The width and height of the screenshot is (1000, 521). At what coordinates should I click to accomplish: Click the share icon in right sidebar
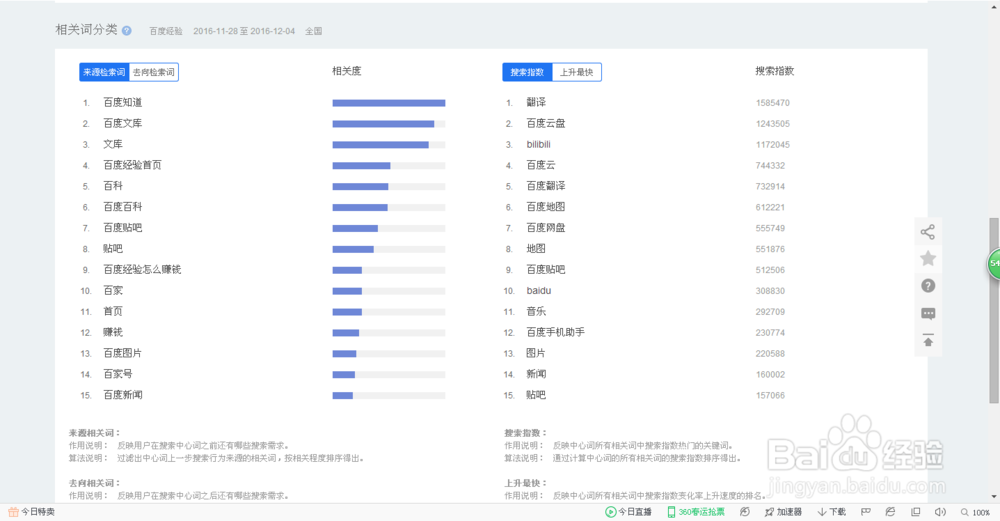[928, 232]
